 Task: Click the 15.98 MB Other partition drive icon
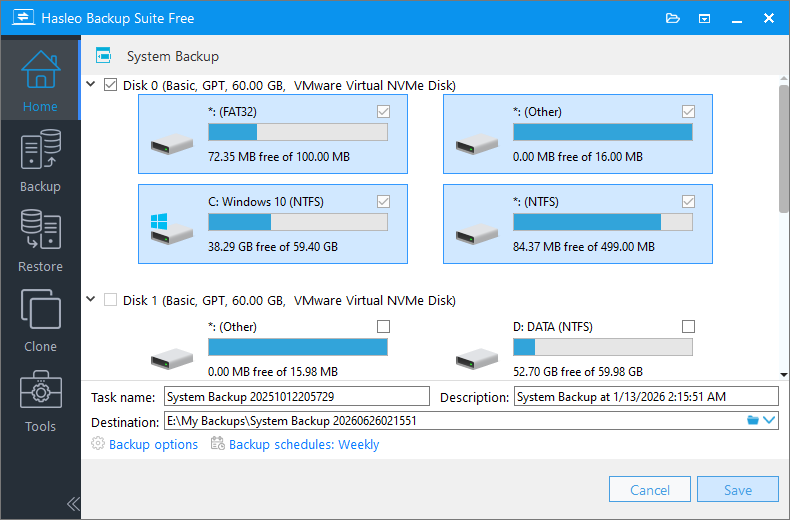coord(172,359)
